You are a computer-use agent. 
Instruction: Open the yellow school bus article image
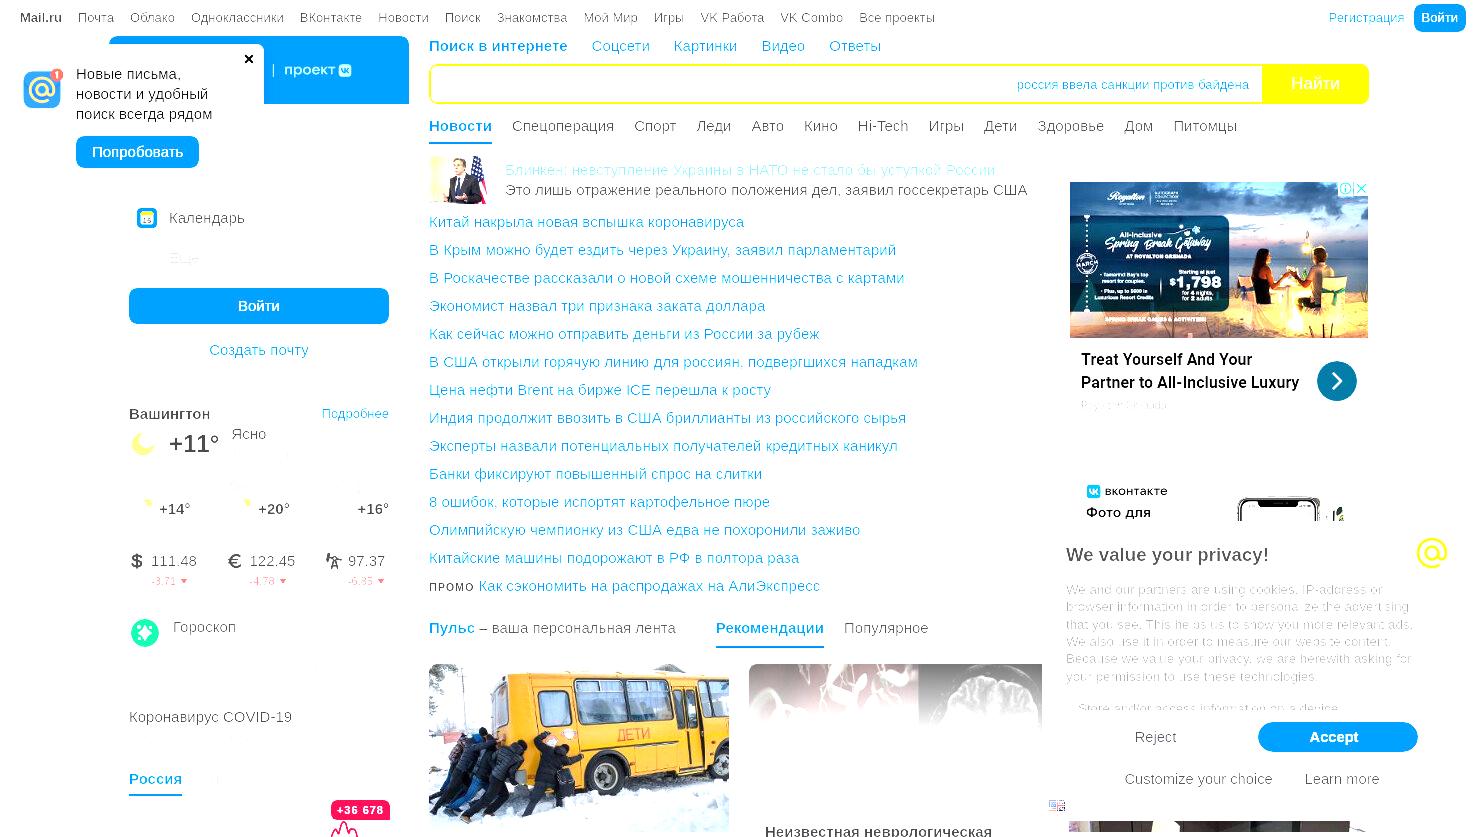579,748
